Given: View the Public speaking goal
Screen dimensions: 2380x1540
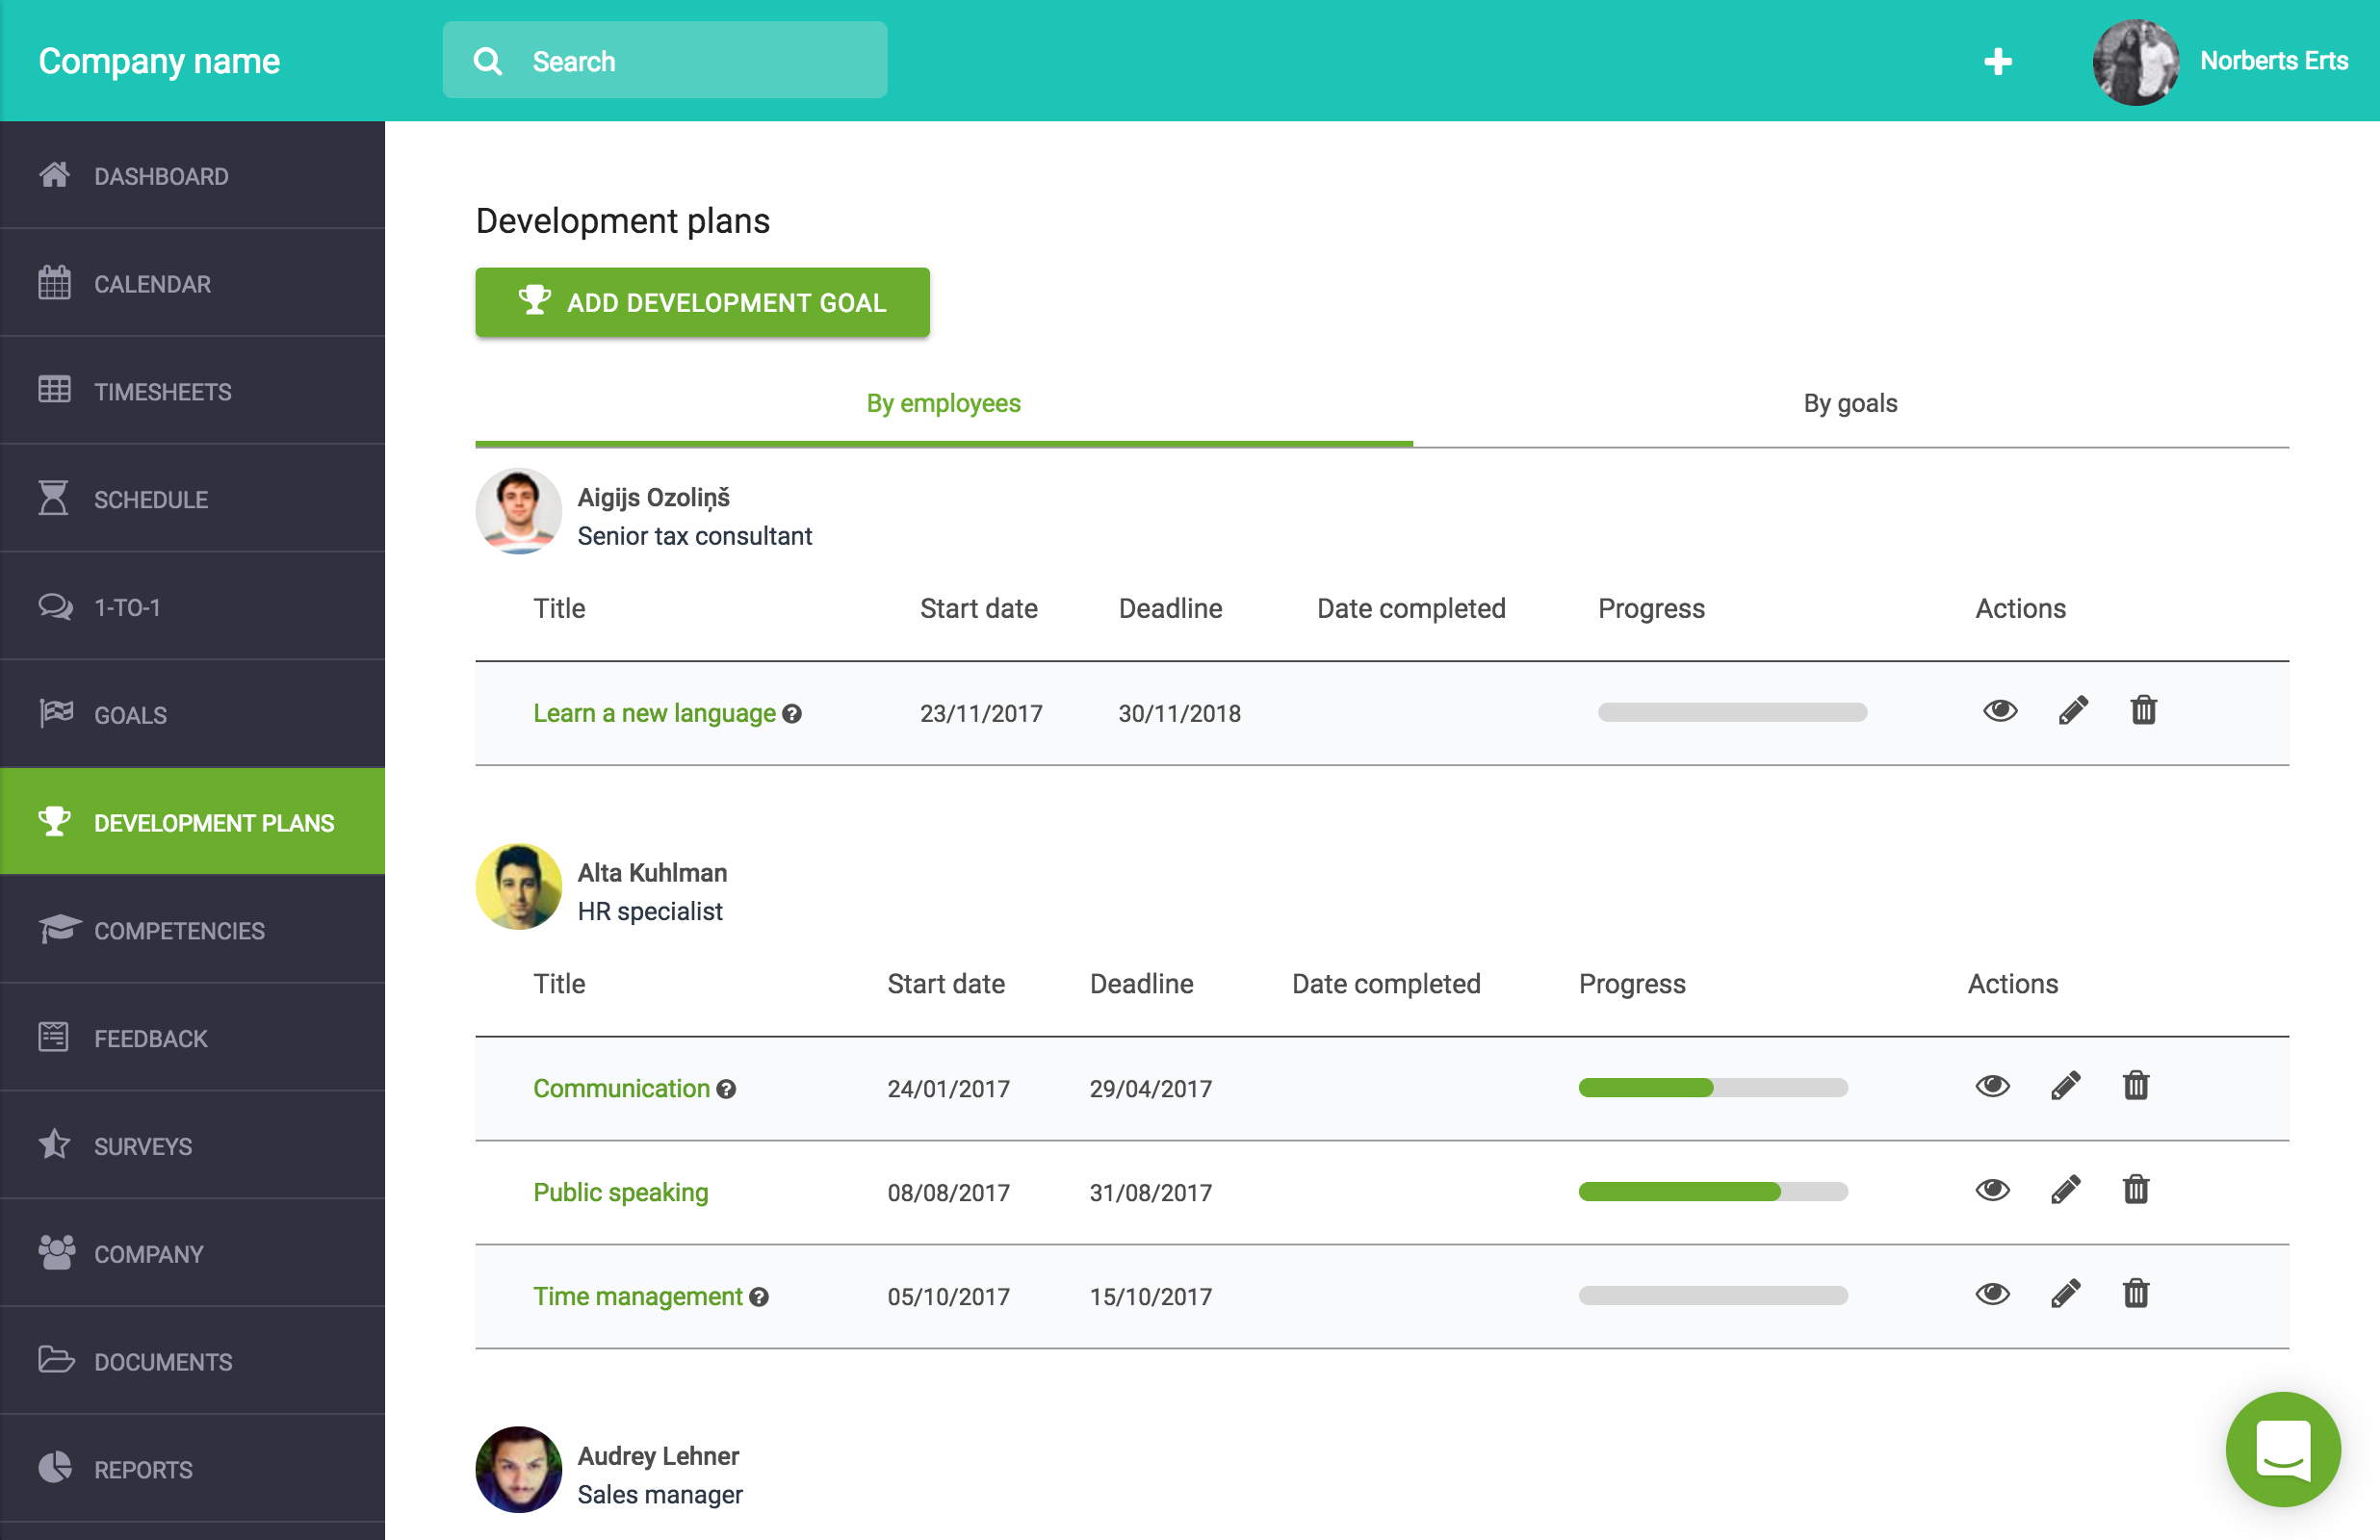Looking at the screenshot, I should [1992, 1190].
